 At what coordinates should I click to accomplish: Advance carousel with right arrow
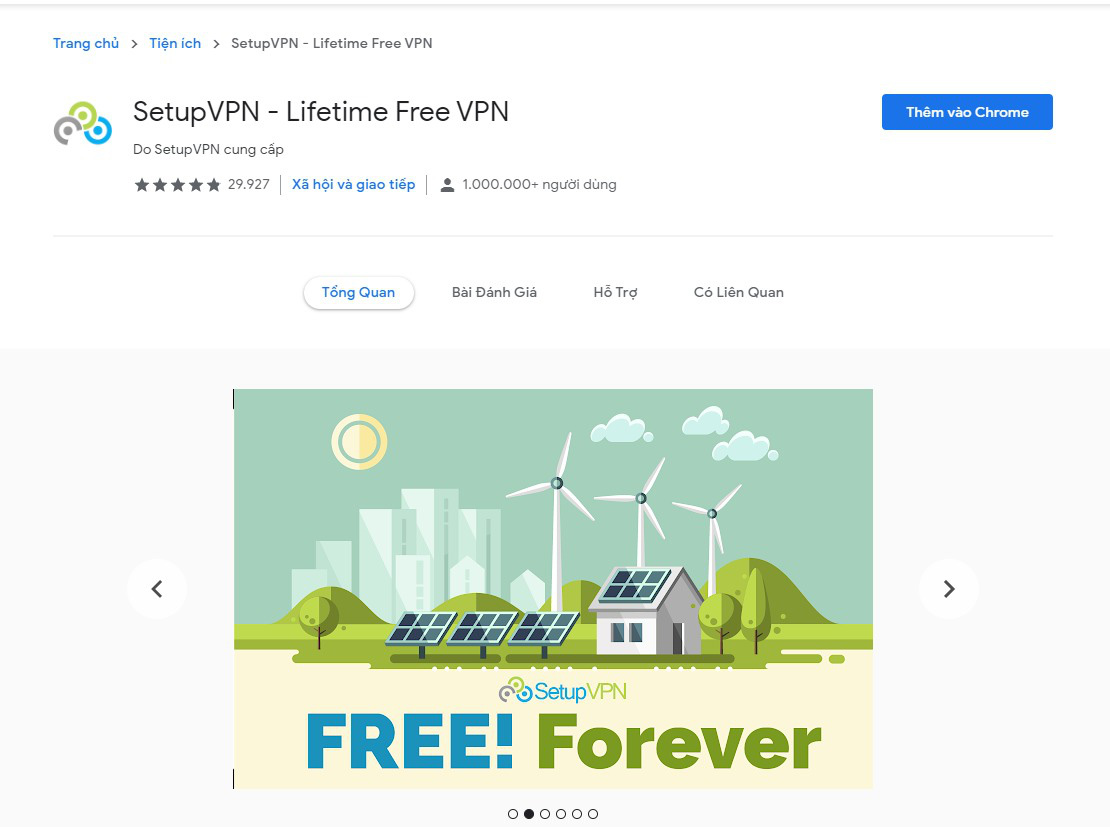[x=949, y=588]
